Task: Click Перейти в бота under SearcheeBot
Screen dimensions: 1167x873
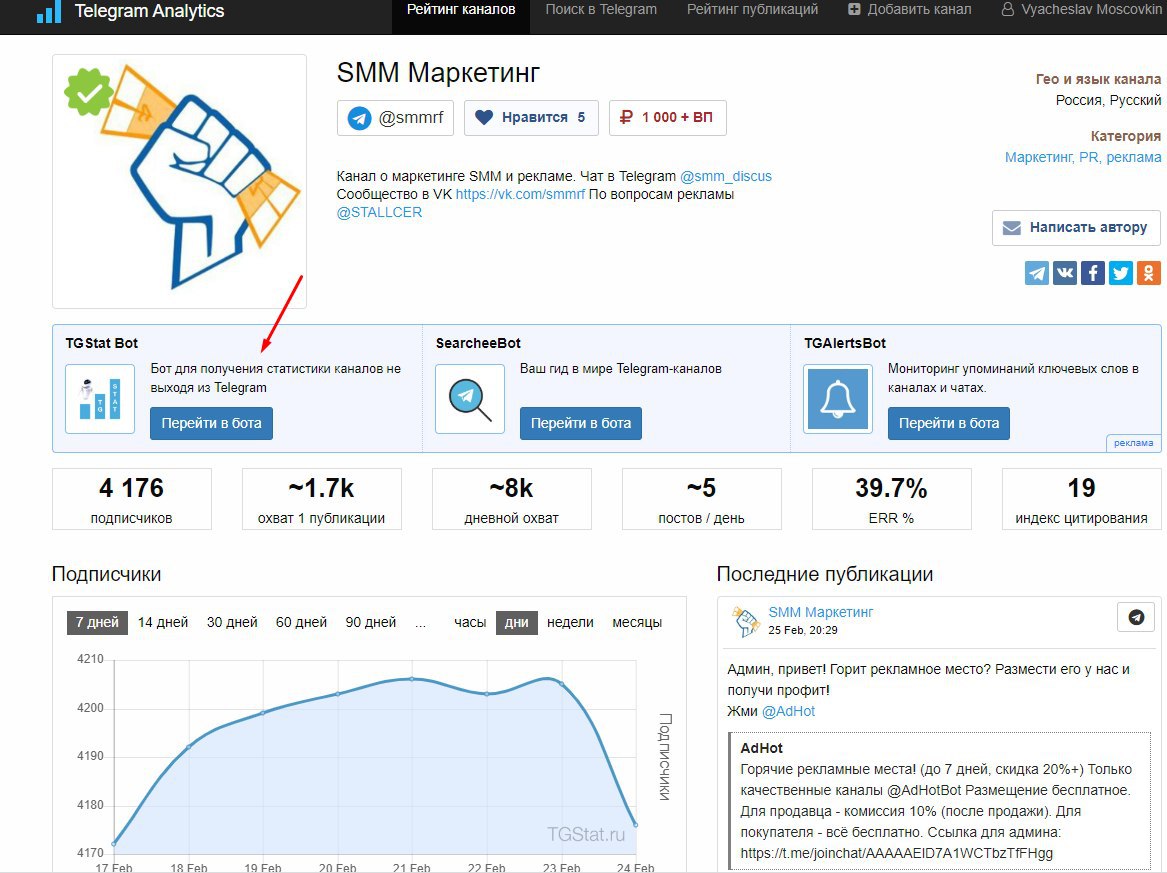Action: [x=581, y=423]
